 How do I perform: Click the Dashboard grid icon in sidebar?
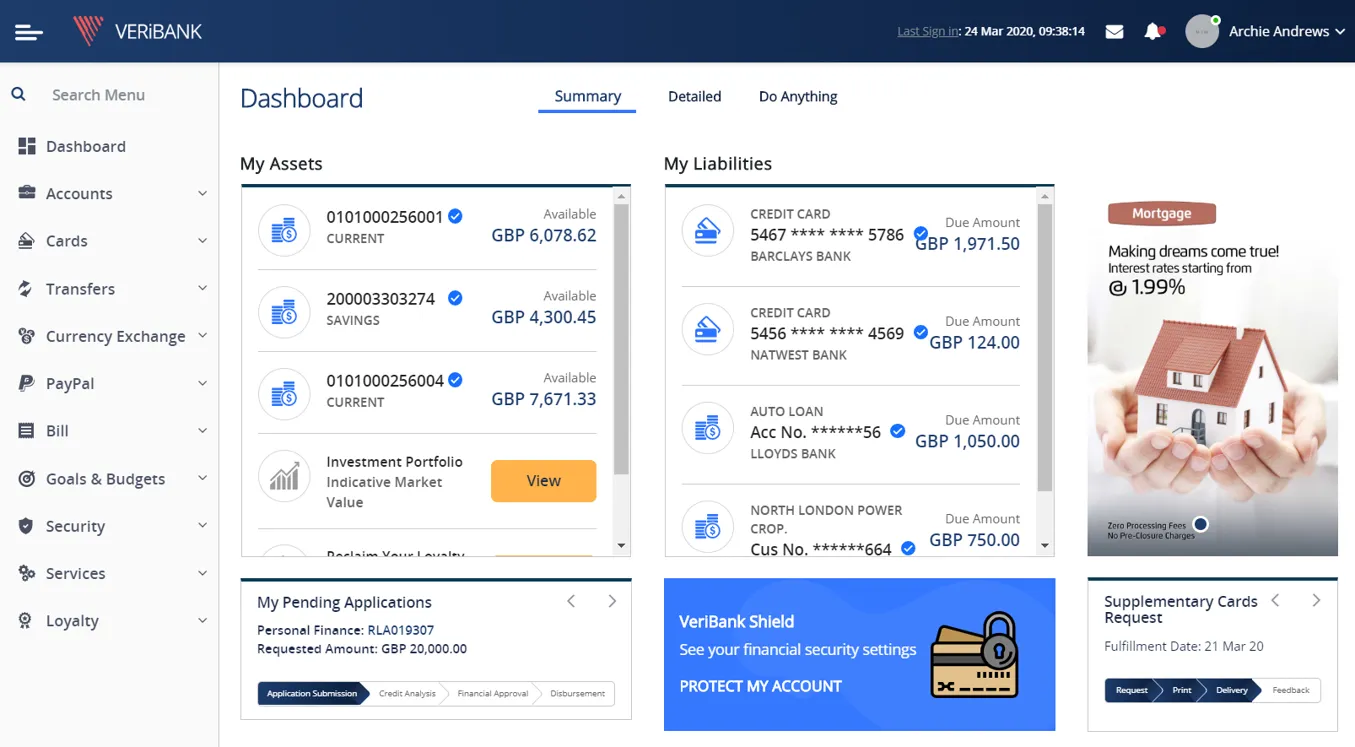(x=27, y=146)
